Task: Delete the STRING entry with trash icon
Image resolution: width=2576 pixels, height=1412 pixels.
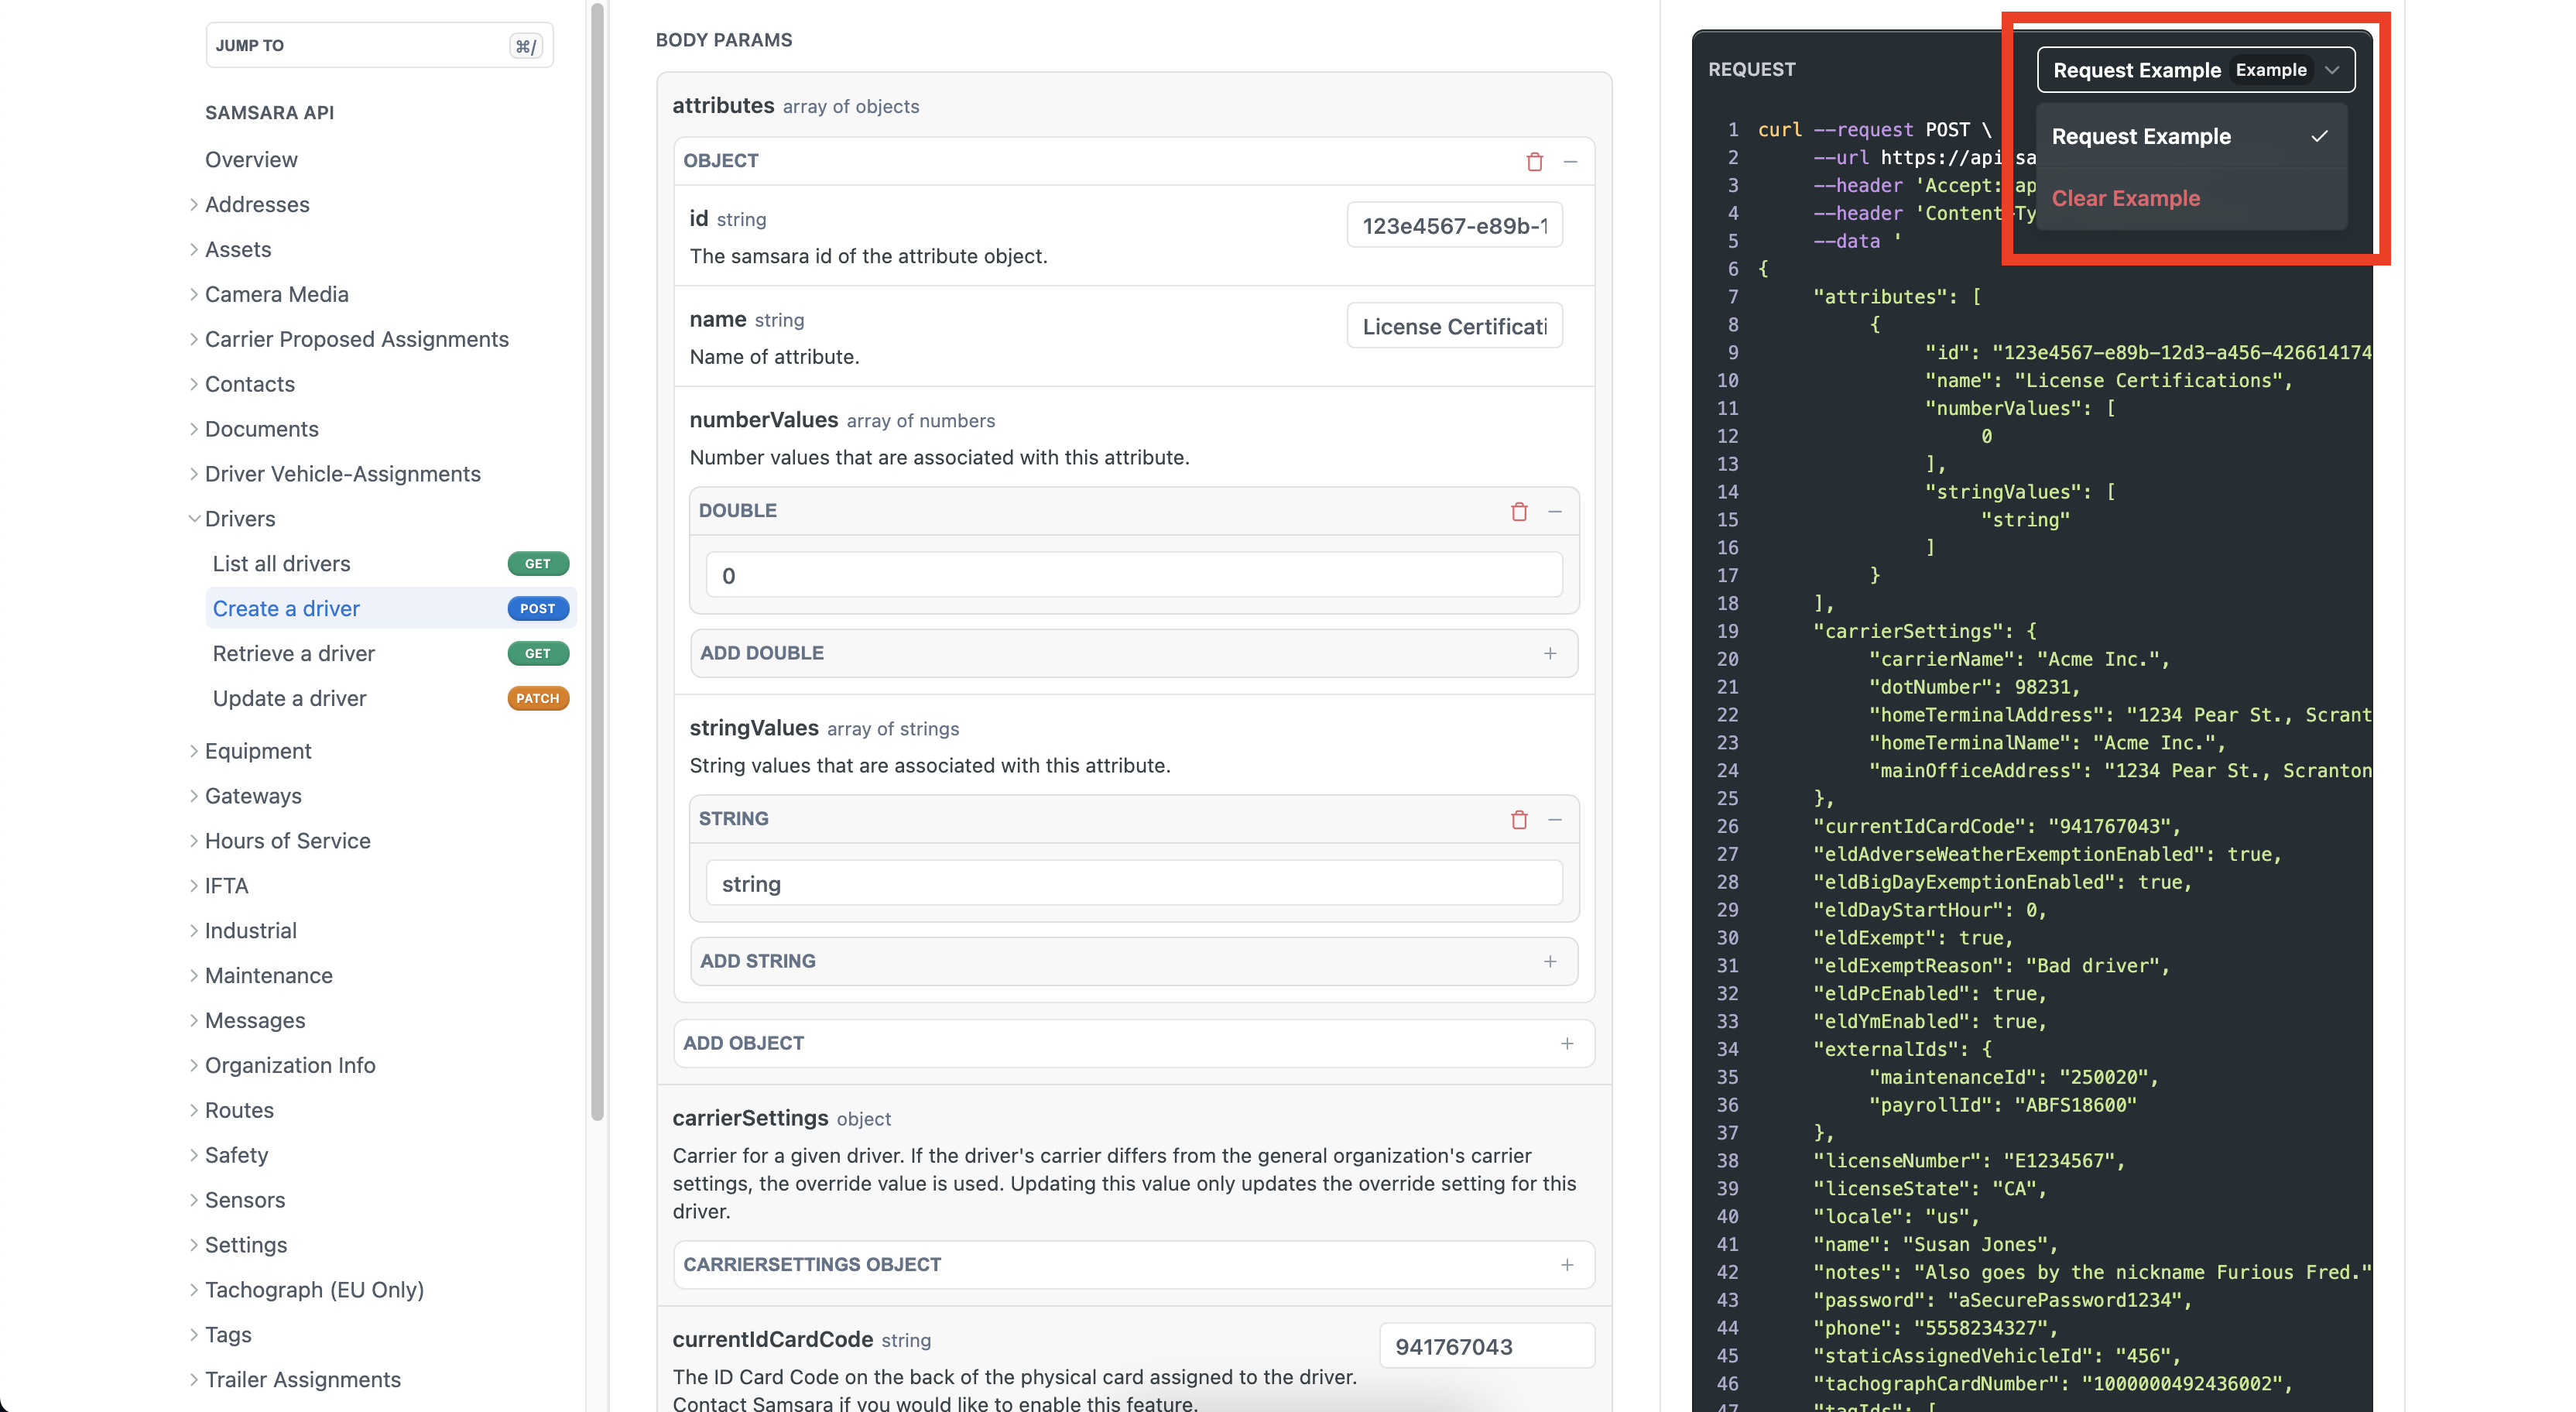Action: 1518,819
